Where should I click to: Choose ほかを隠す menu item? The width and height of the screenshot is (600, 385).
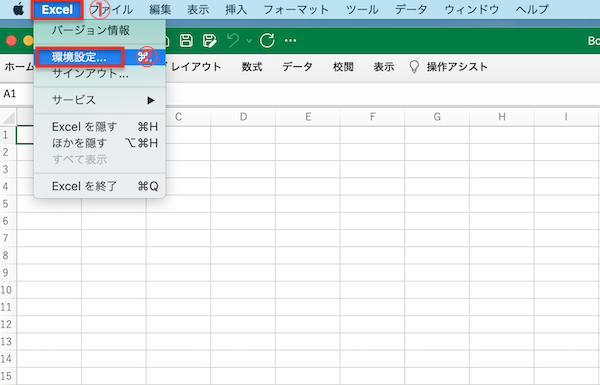pyautogui.click(x=100, y=143)
